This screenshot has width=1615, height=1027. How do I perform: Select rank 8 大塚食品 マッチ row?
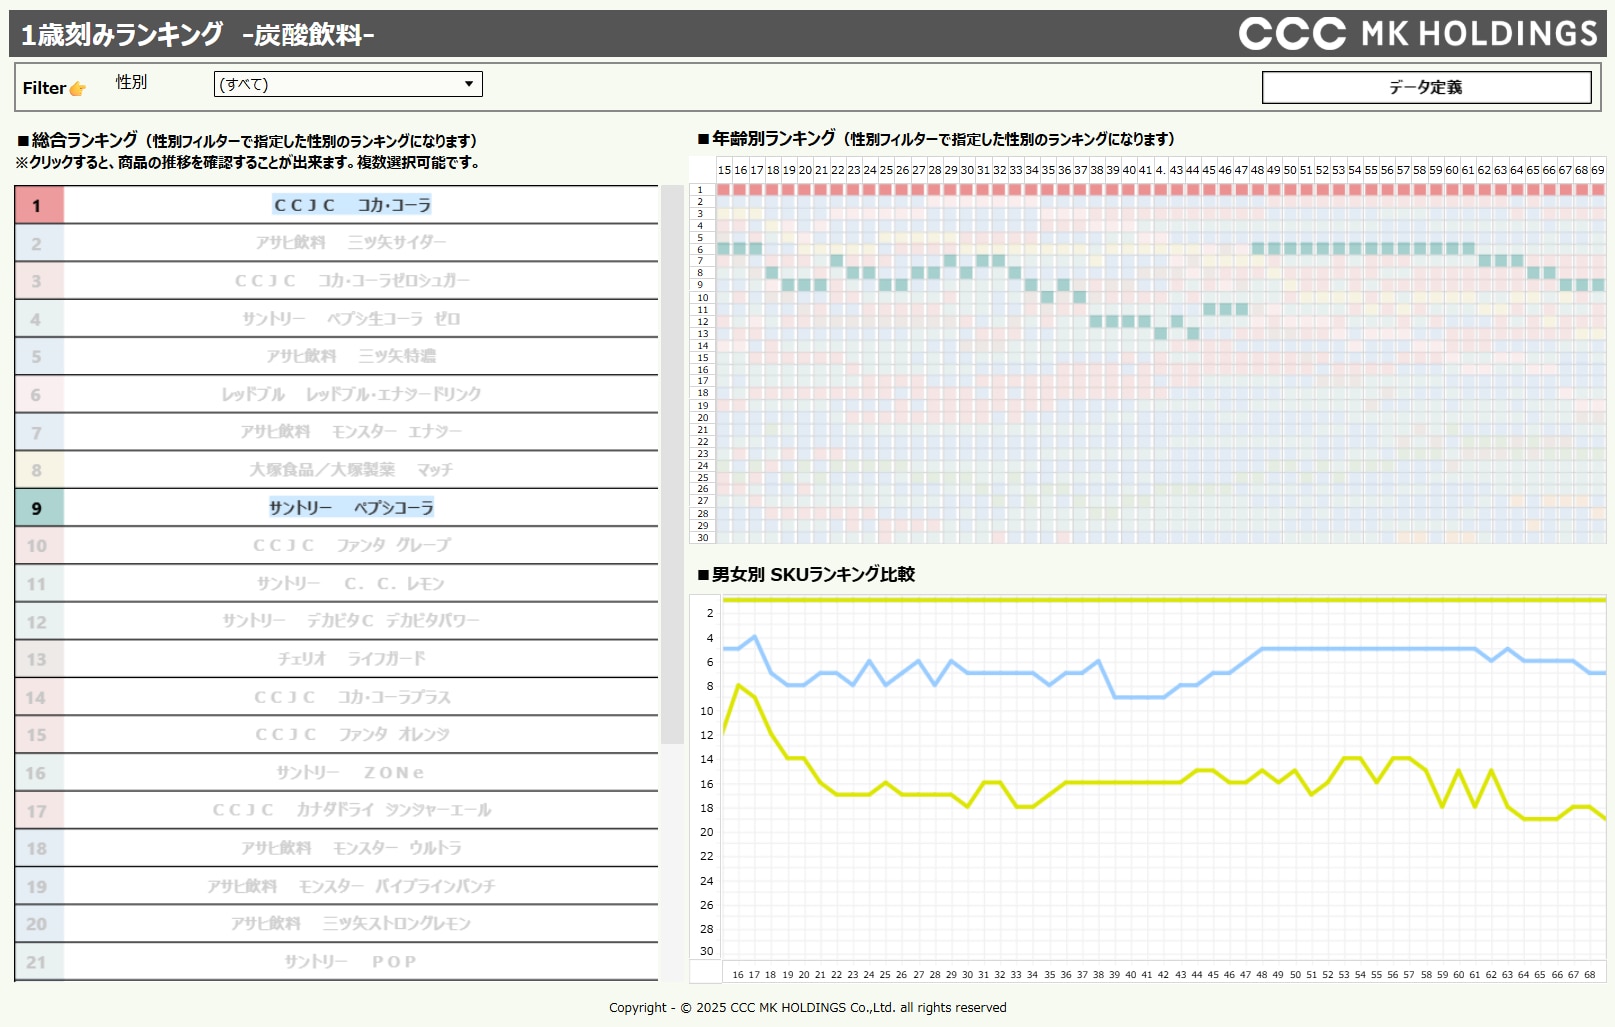336,470
